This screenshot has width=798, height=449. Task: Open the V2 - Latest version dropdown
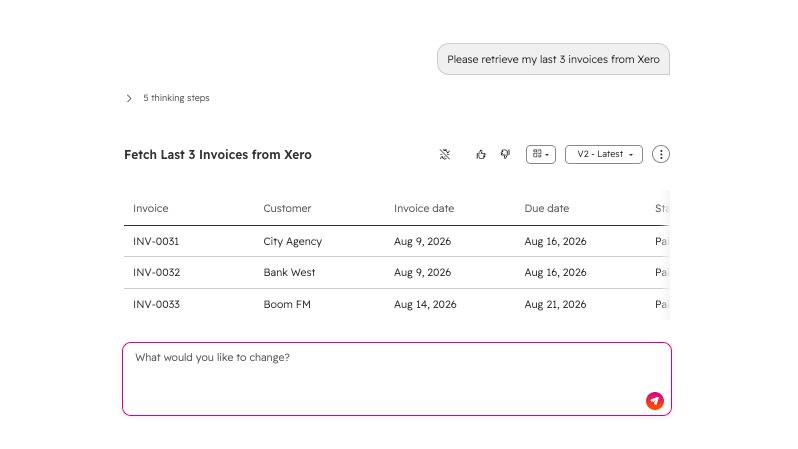point(604,154)
